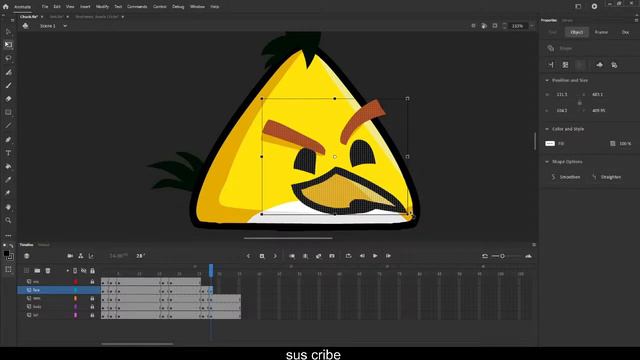Viewport: 640px width, 360px height.
Task: Toggle the hide all layers eye header icon
Action: 84,271
